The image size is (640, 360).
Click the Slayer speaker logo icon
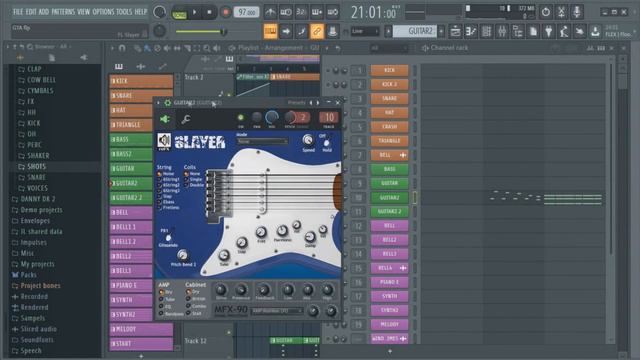coord(164,141)
